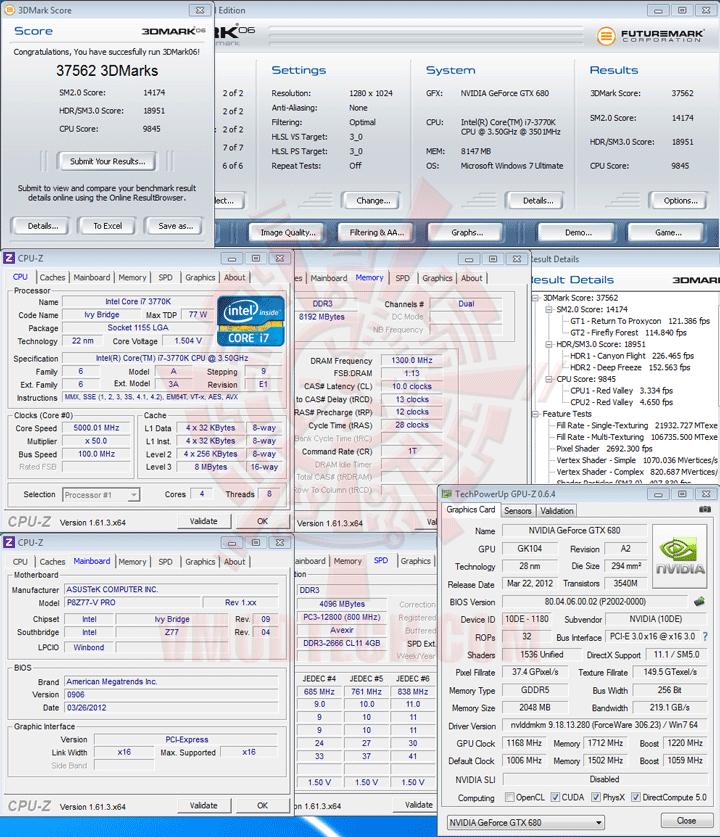720x837 pixels.
Task: Click the CPU-Z title icon of Mainboard window
Action: click(x=9, y=542)
